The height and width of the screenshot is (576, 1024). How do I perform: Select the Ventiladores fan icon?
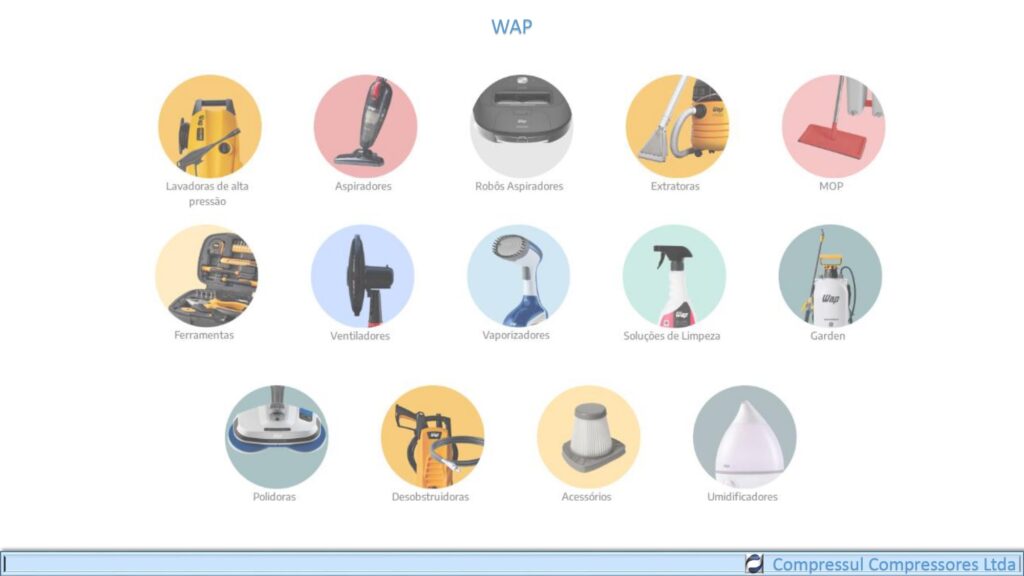pos(362,276)
